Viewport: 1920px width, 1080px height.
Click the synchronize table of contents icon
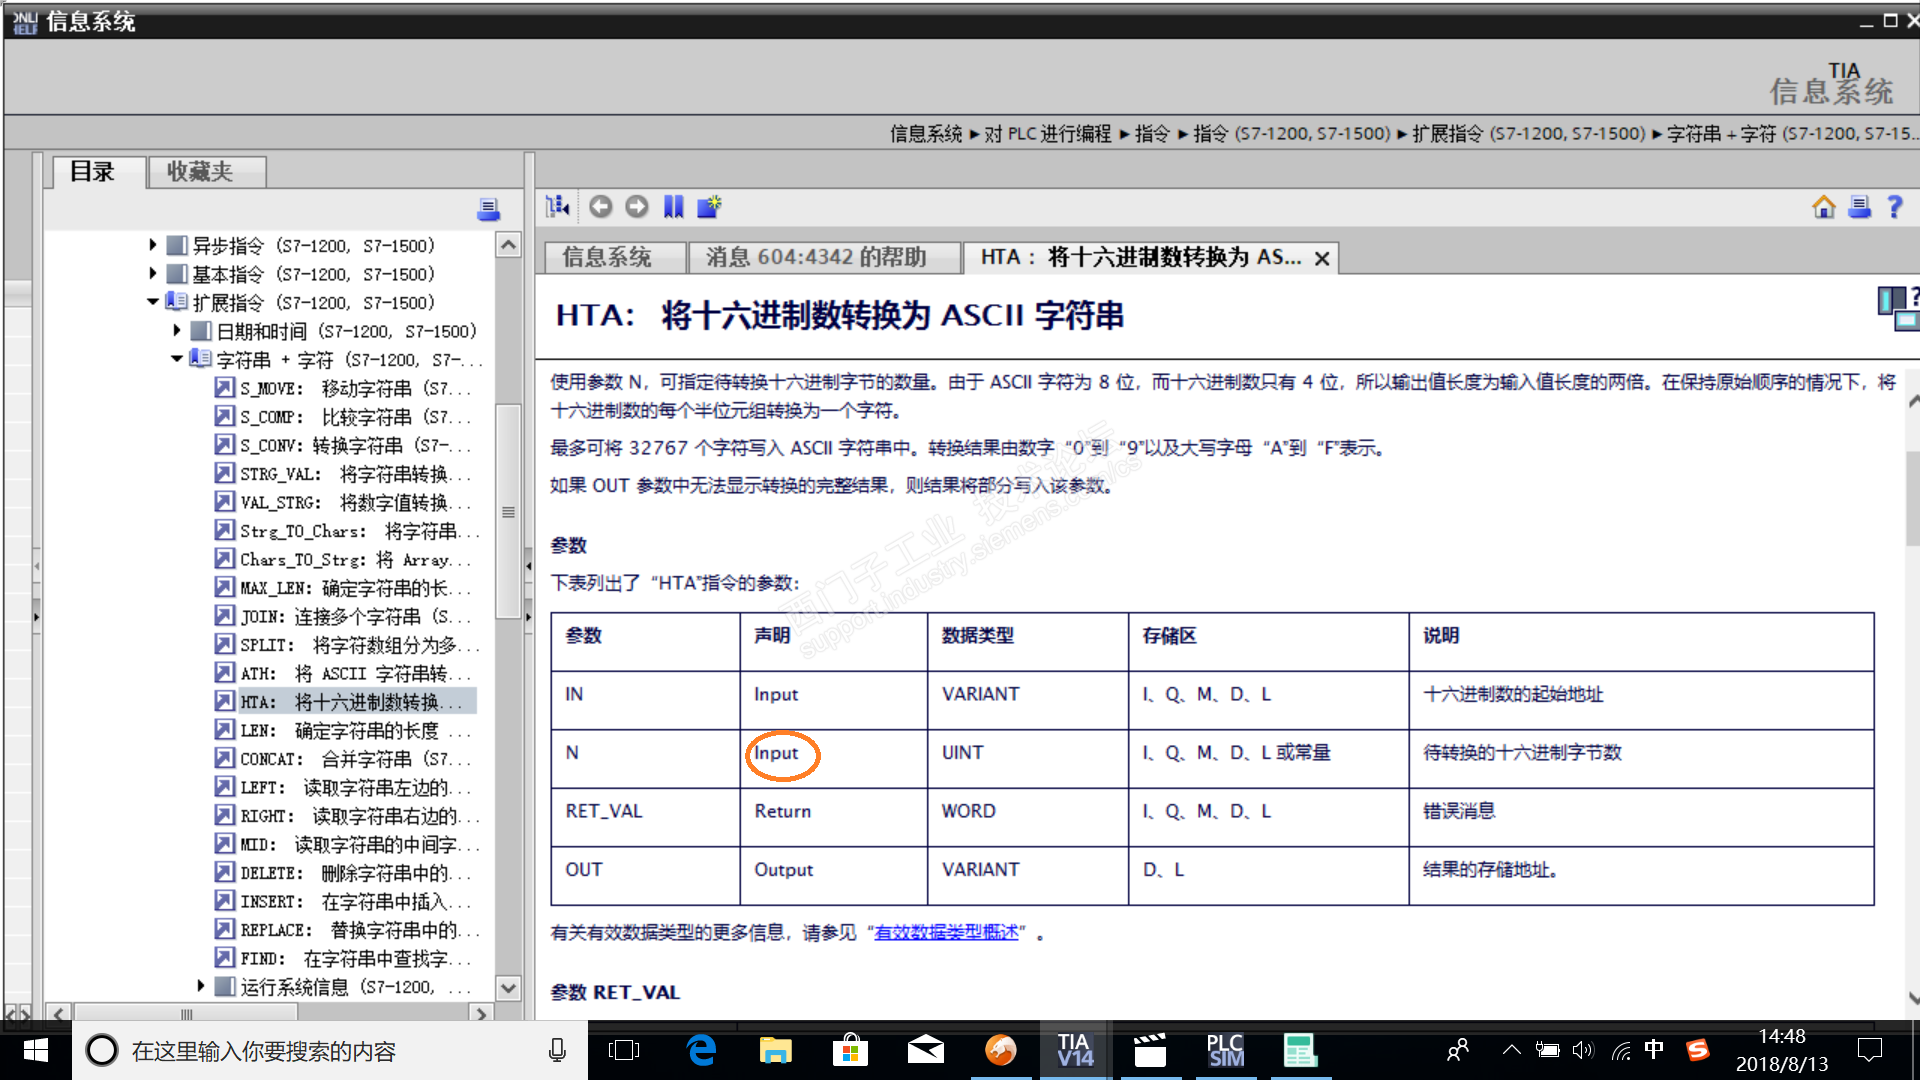click(557, 207)
